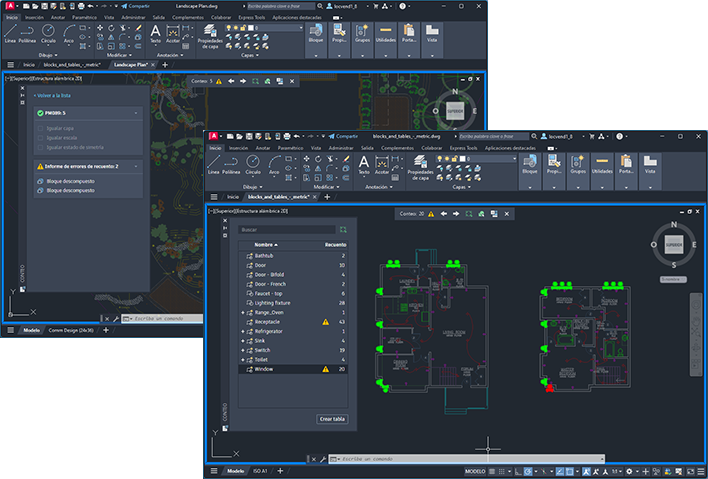The image size is (708, 479).
Task: Click the Círculo tool in the Landscape Plan window
Action: pyautogui.click(x=48, y=33)
